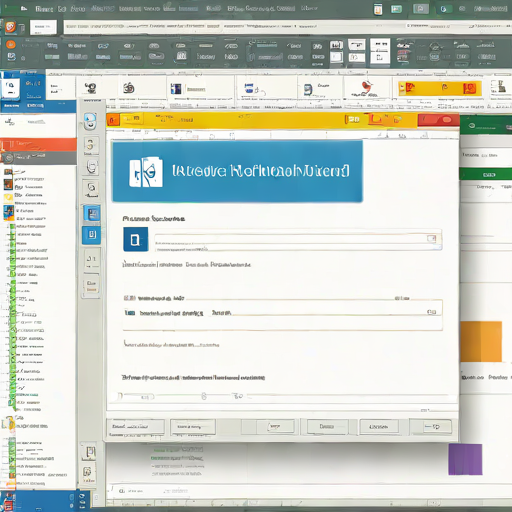
Task: Click the fourth button in the dialog's bottom row
Action: tap(327, 426)
